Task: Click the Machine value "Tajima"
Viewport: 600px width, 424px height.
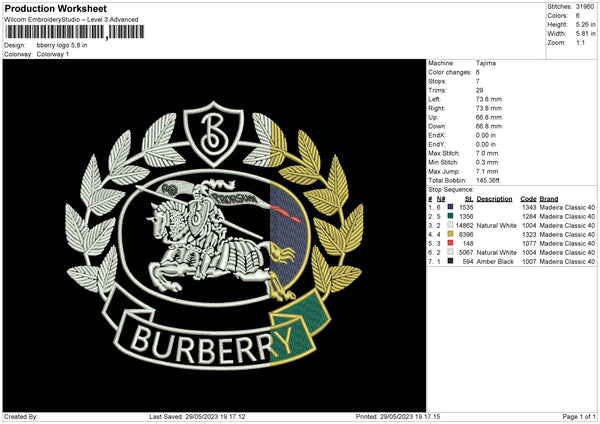Action: click(x=486, y=63)
